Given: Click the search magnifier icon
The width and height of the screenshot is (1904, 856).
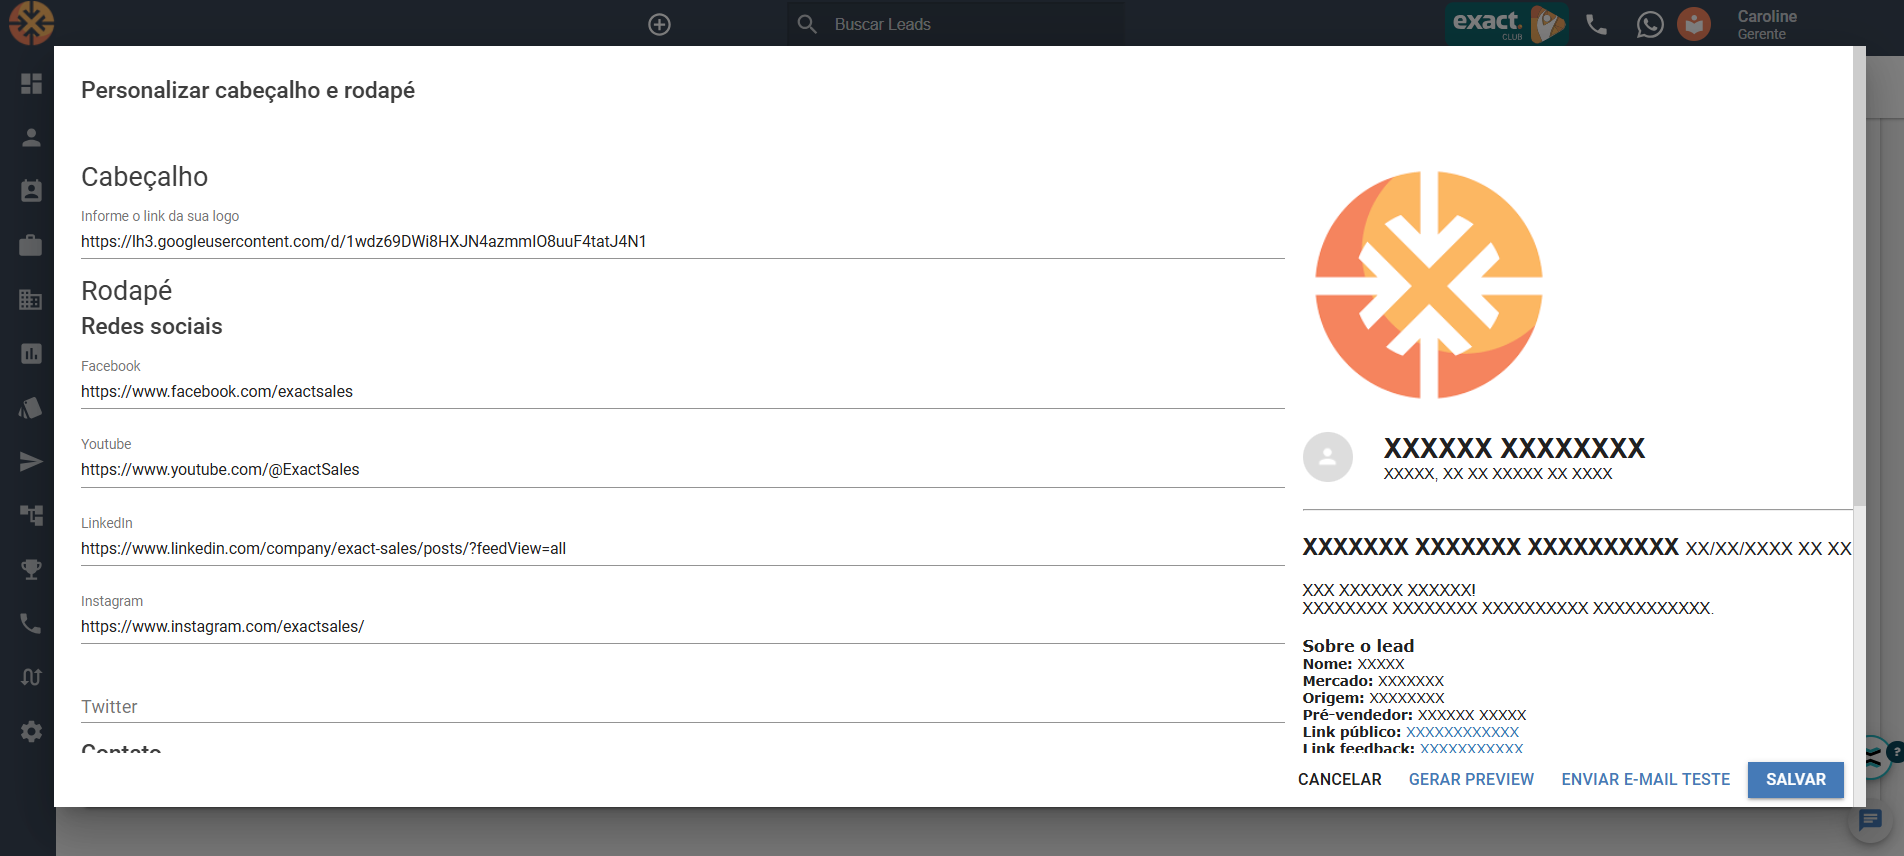Looking at the screenshot, I should [807, 24].
